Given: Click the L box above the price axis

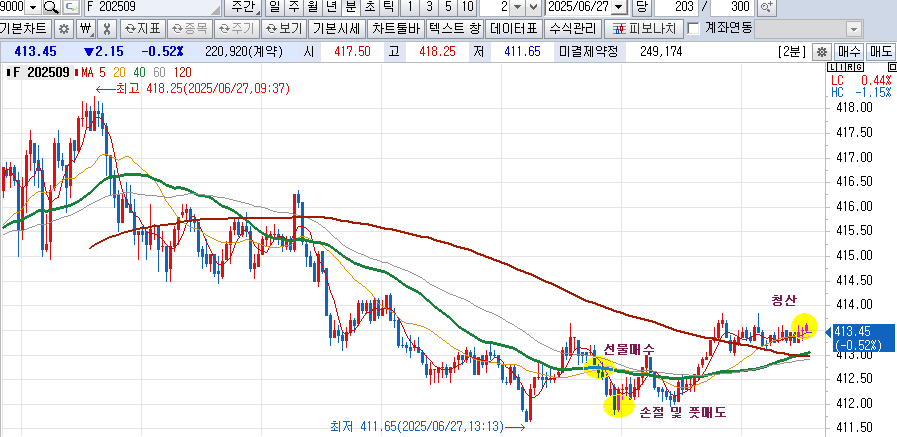Looking at the screenshot, I should click(834, 67).
